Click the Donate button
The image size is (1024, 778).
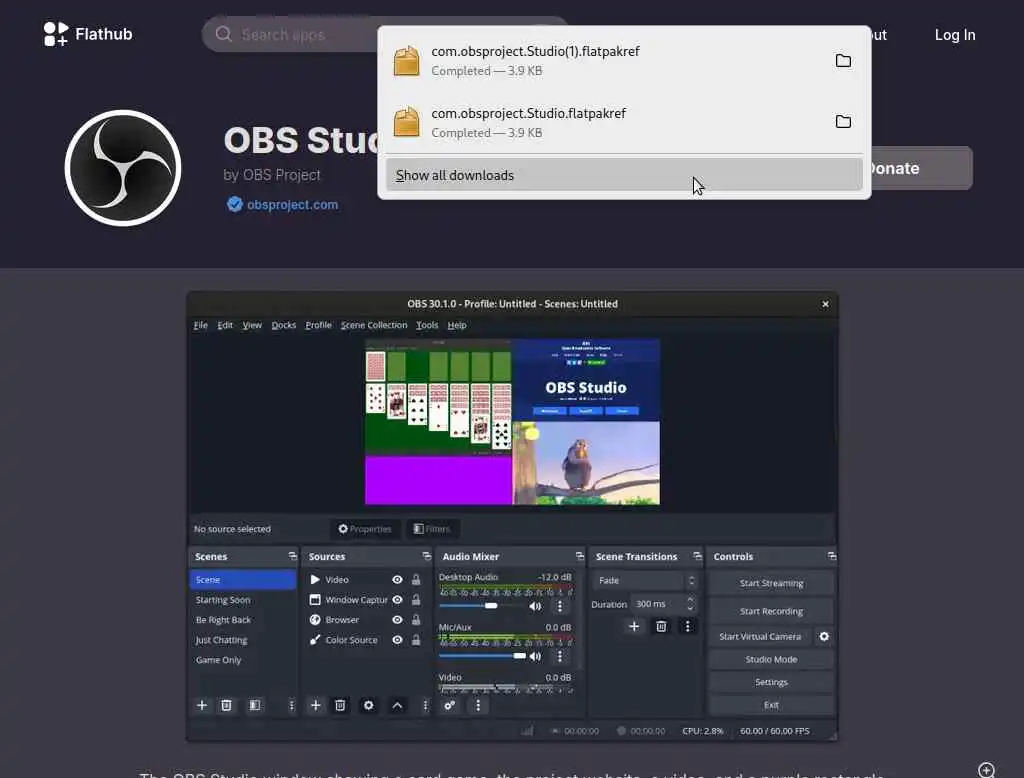[x=921, y=168]
